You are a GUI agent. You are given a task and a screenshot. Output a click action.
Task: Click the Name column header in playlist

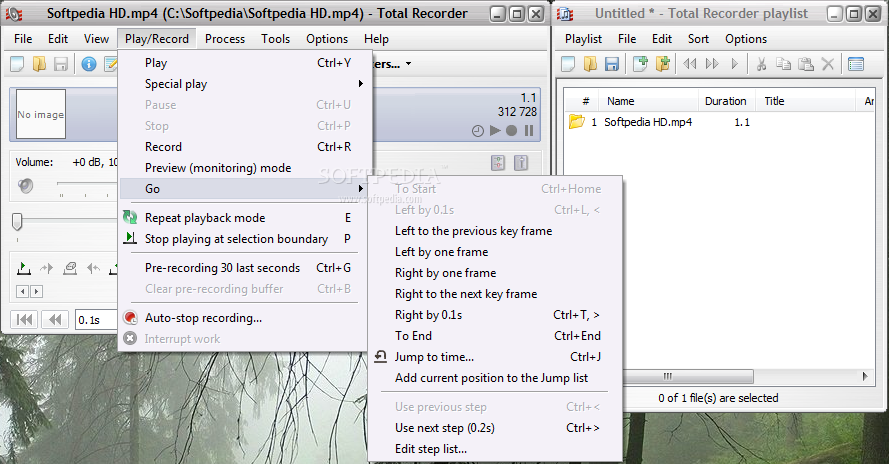coord(647,101)
